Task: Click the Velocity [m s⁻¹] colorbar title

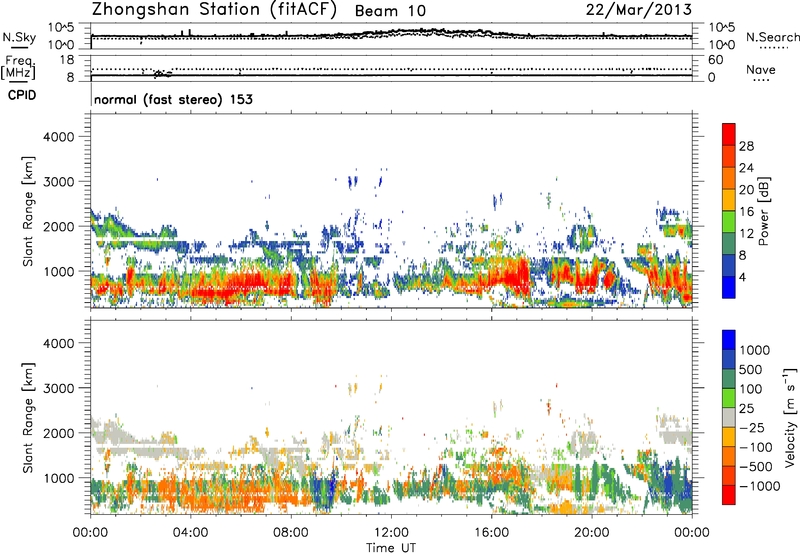Action: [790, 417]
